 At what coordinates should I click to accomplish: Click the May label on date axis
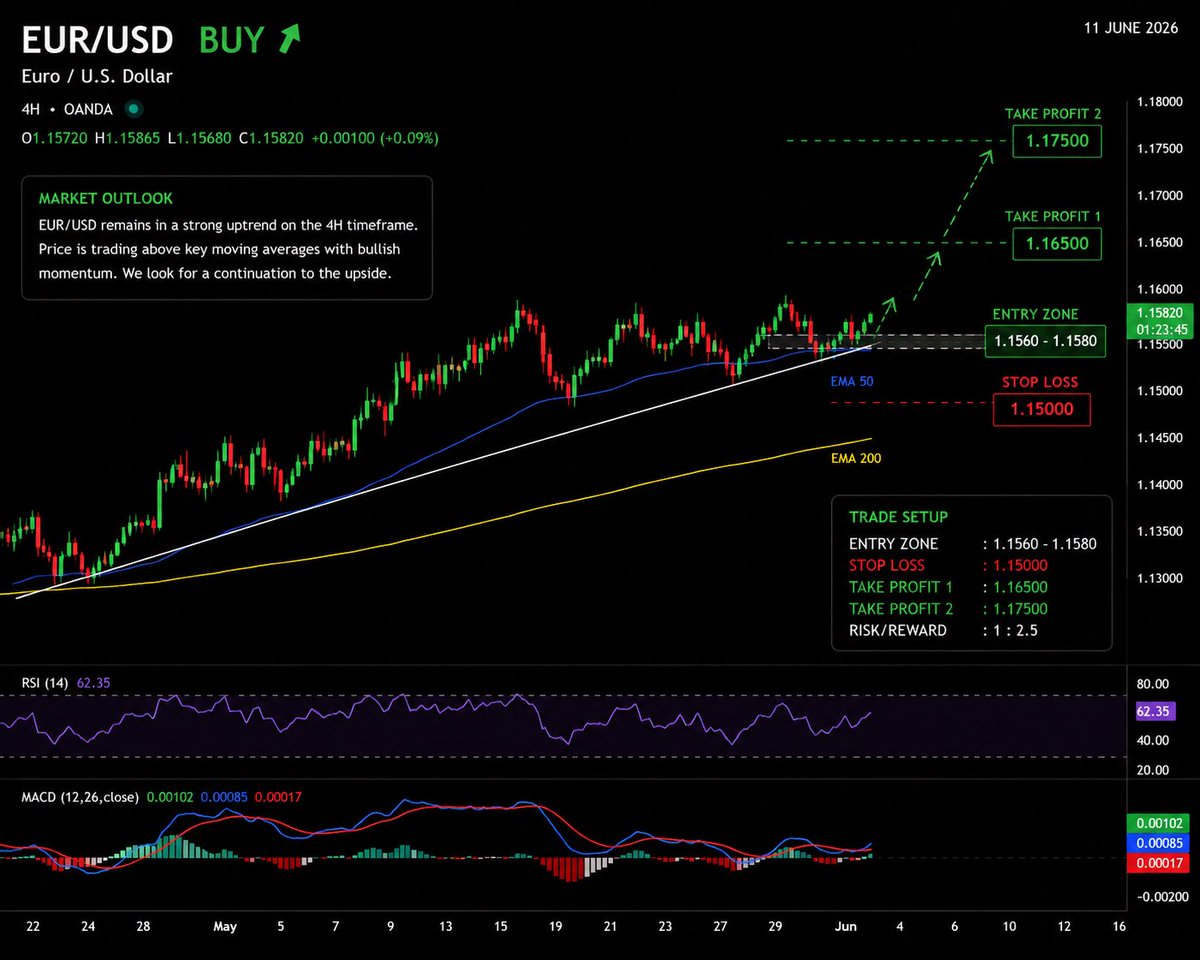coord(224,927)
